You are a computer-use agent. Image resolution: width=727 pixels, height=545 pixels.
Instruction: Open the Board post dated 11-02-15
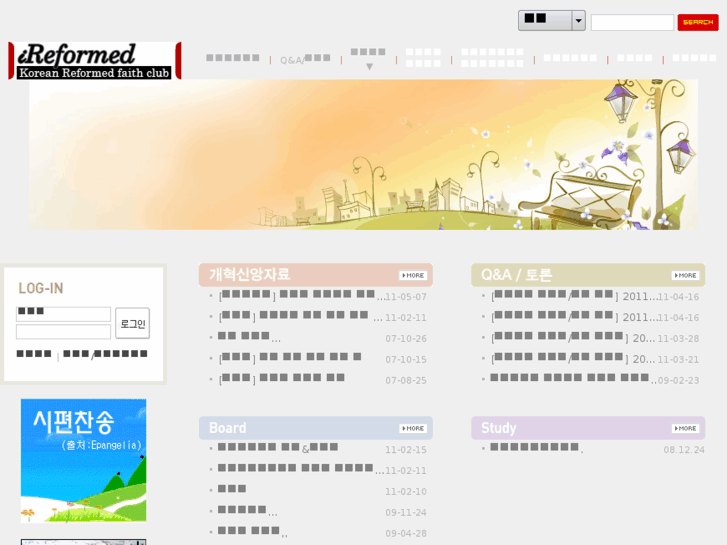278,448
